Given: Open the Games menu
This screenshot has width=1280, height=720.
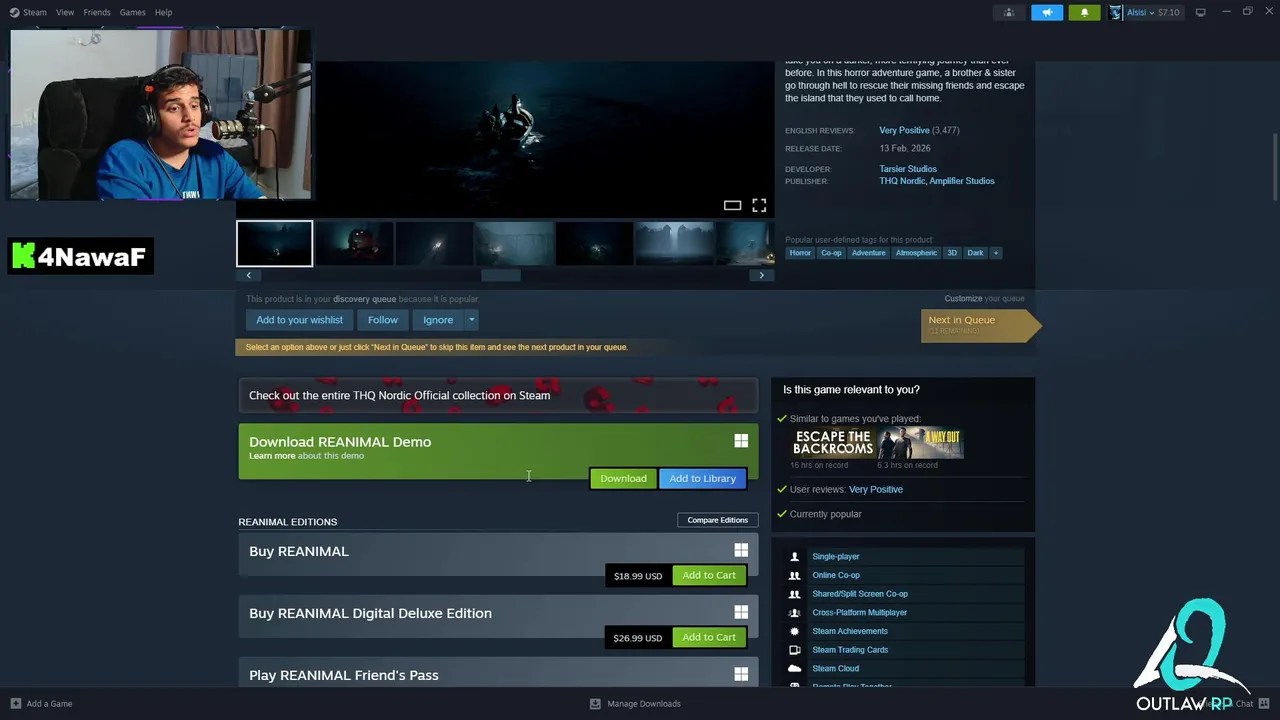Looking at the screenshot, I should point(132,12).
